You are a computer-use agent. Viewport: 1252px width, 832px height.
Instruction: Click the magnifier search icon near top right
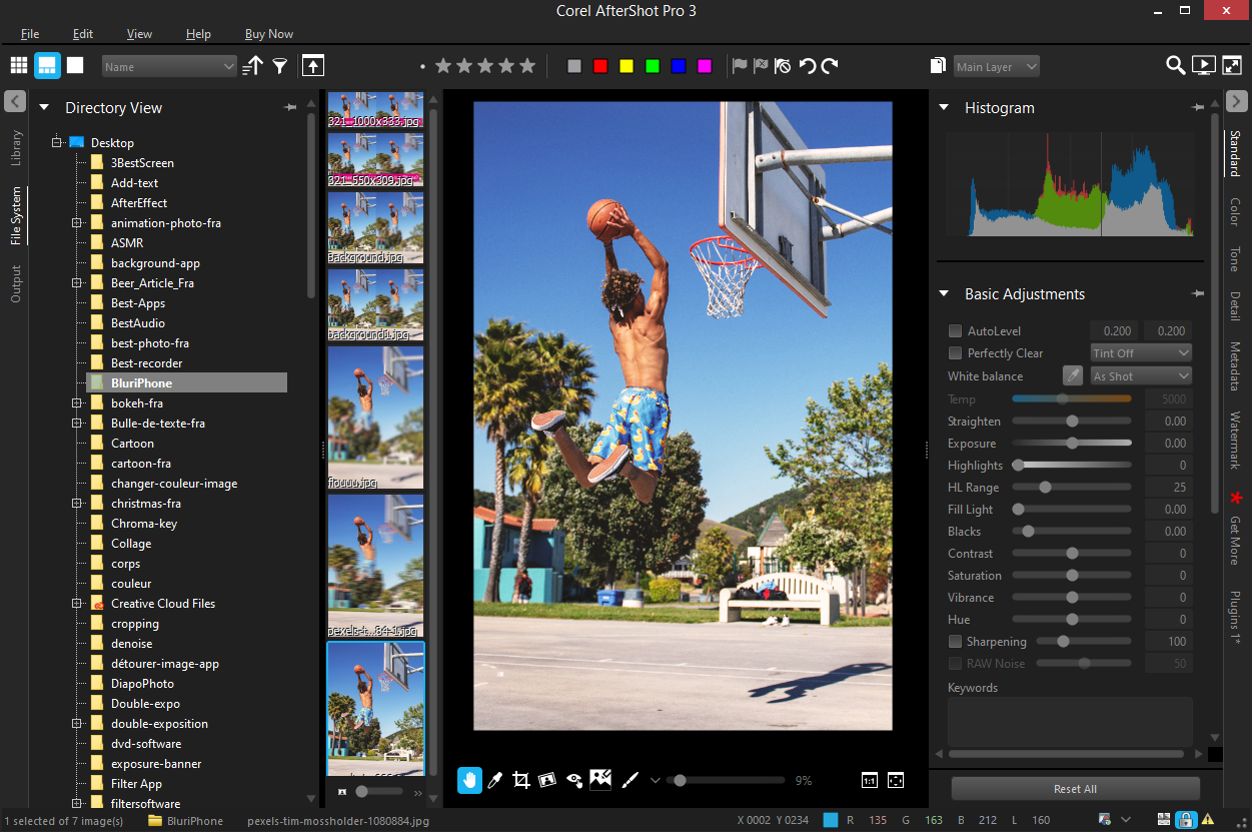tap(1175, 65)
